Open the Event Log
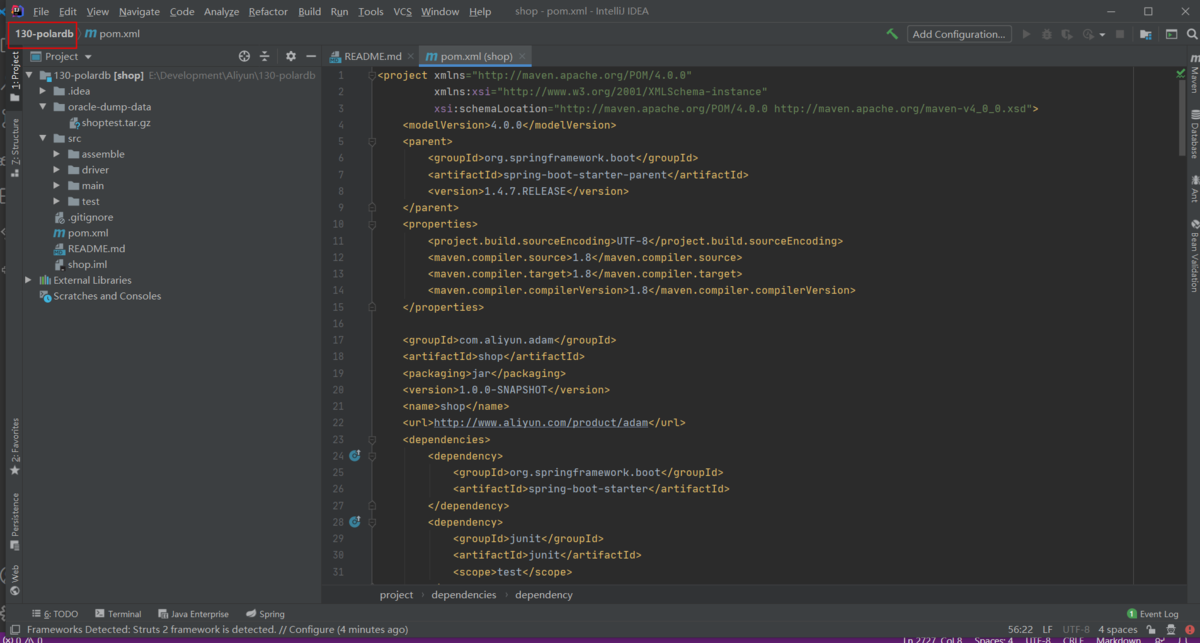This screenshot has height=643, width=1200. [x=1153, y=614]
